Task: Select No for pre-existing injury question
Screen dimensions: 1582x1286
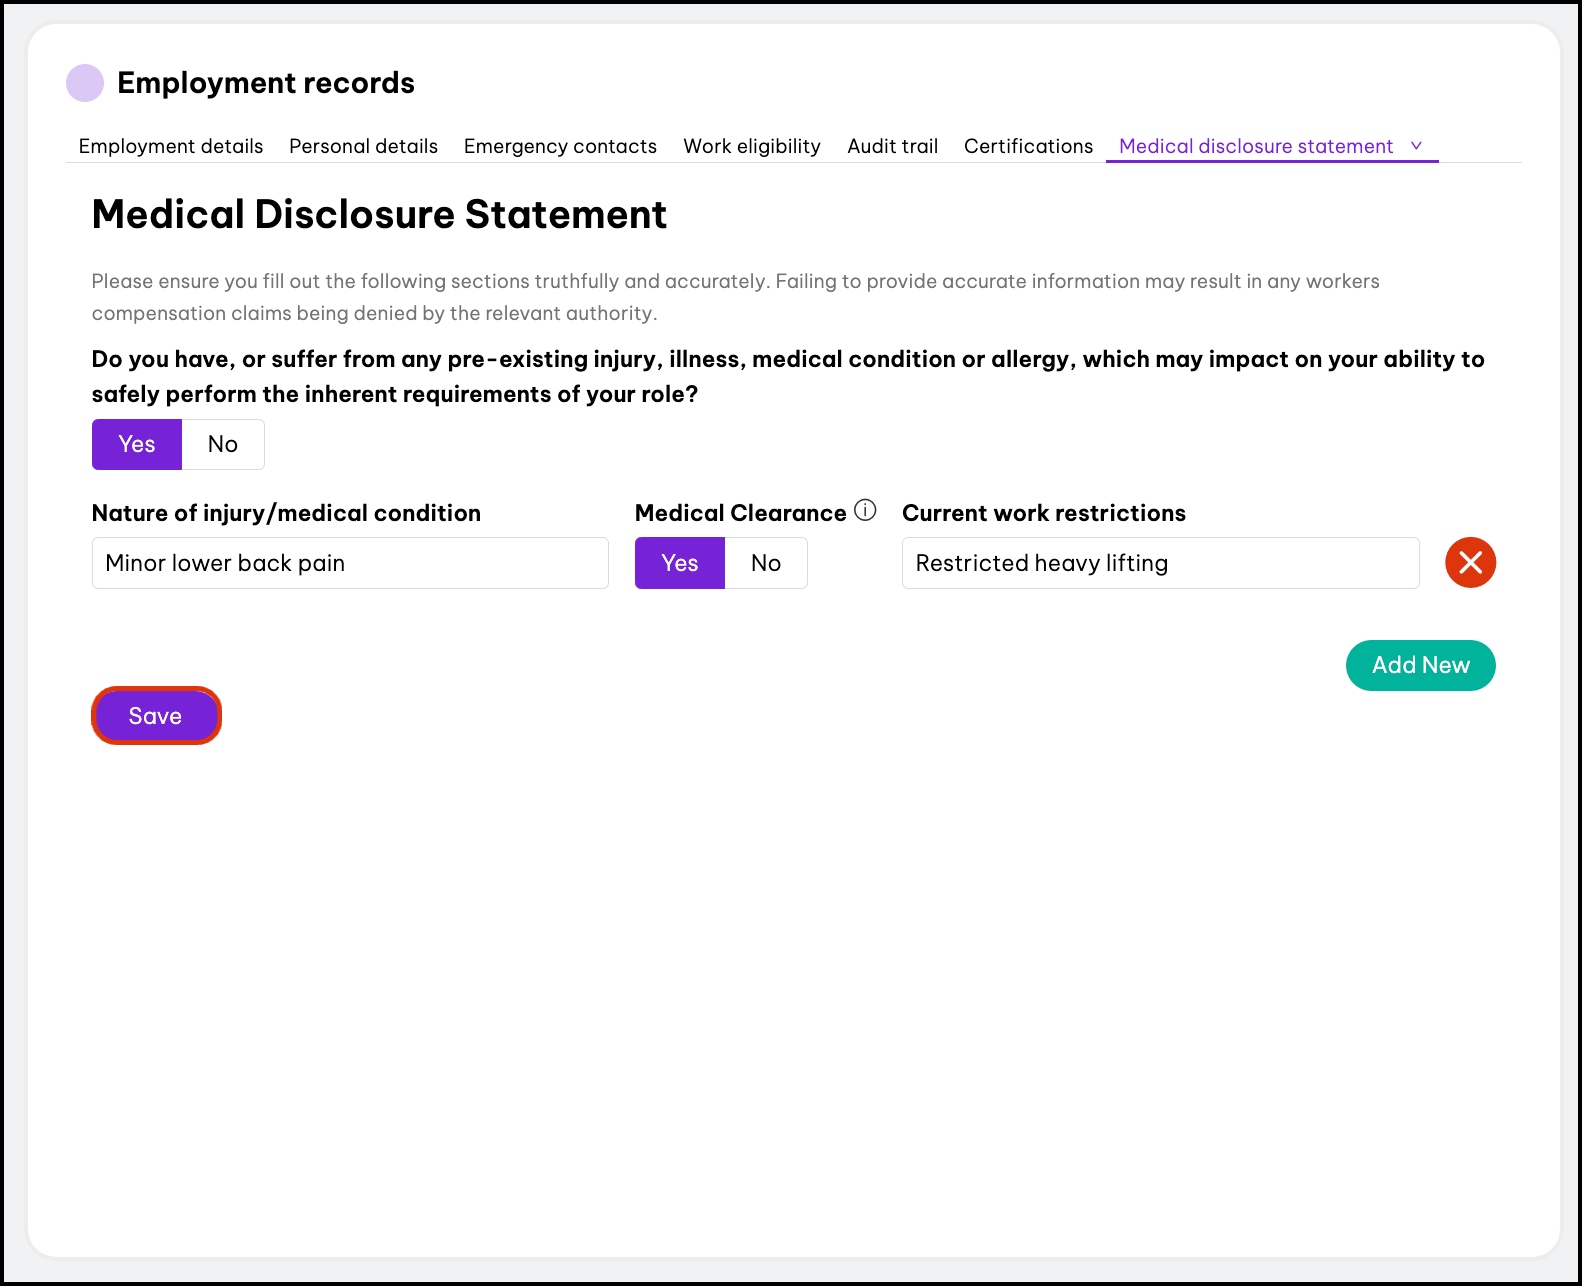Action: tap(223, 445)
